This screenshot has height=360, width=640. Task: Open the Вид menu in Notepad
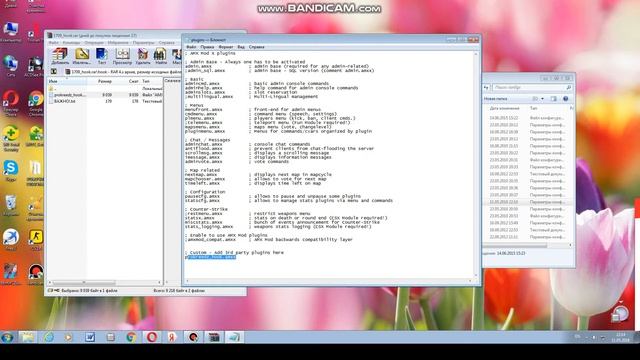click(241, 47)
